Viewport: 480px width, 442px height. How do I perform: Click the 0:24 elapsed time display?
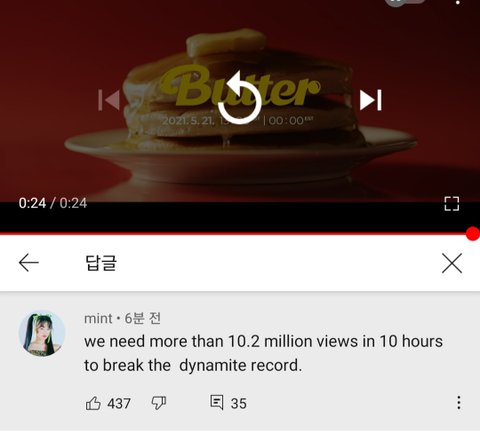pos(32,203)
